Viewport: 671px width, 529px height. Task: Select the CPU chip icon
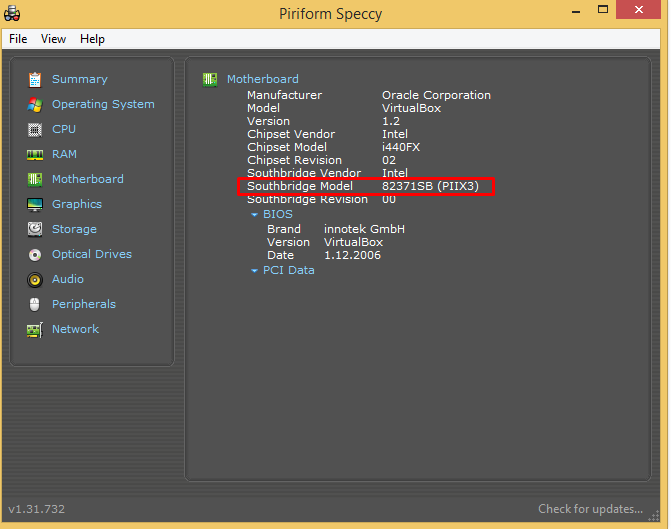(x=35, y=129)
